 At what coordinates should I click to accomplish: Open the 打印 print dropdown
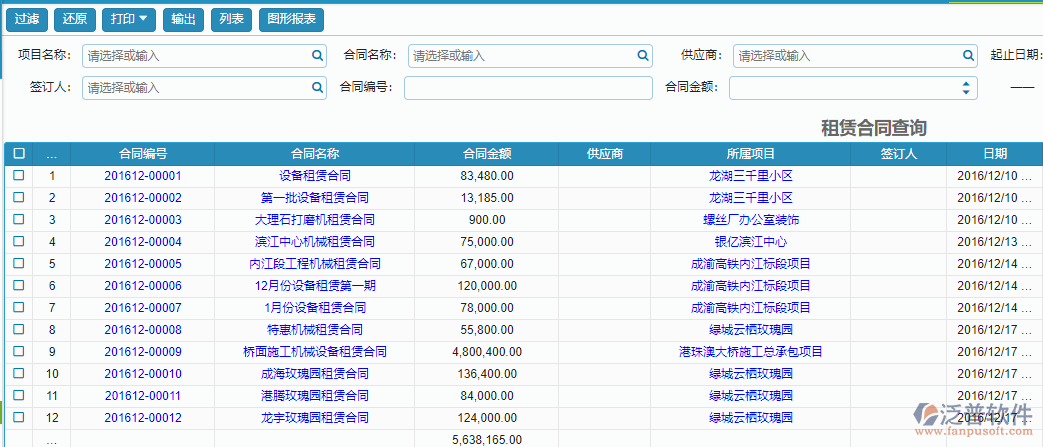pyautogui.click(x=129, y=20)
